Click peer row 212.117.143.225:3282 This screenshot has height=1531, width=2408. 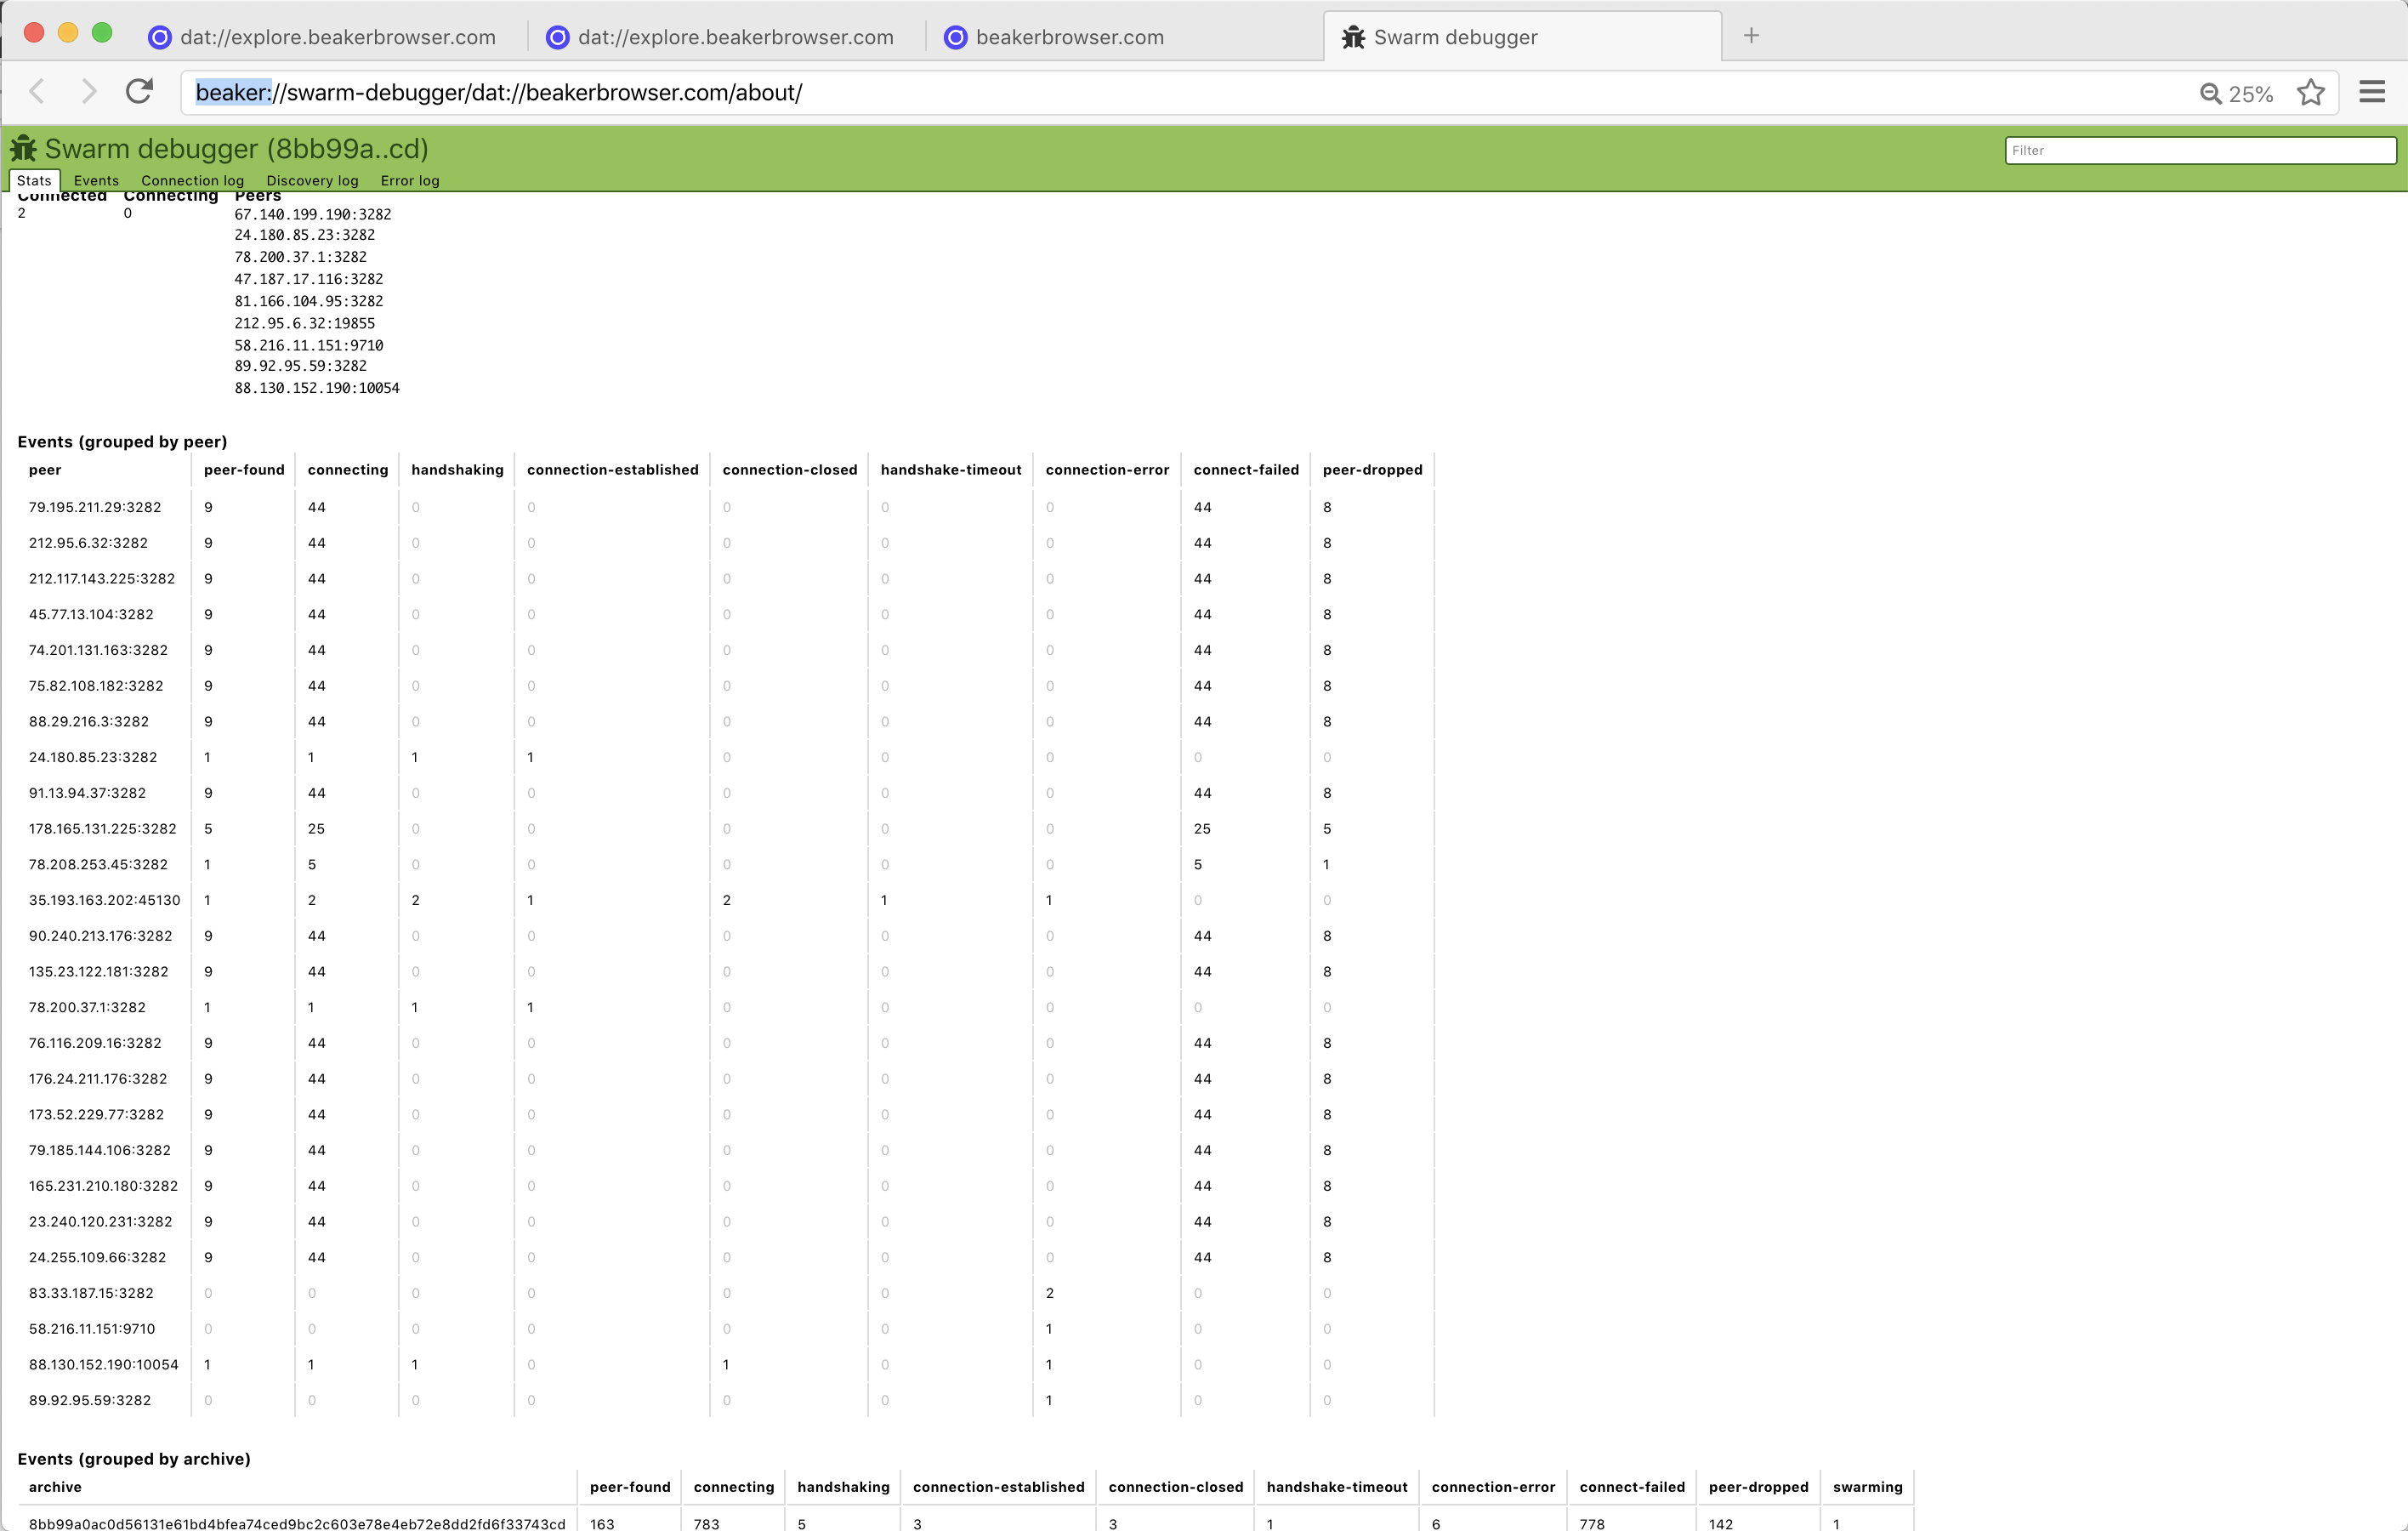coord(725,579)
